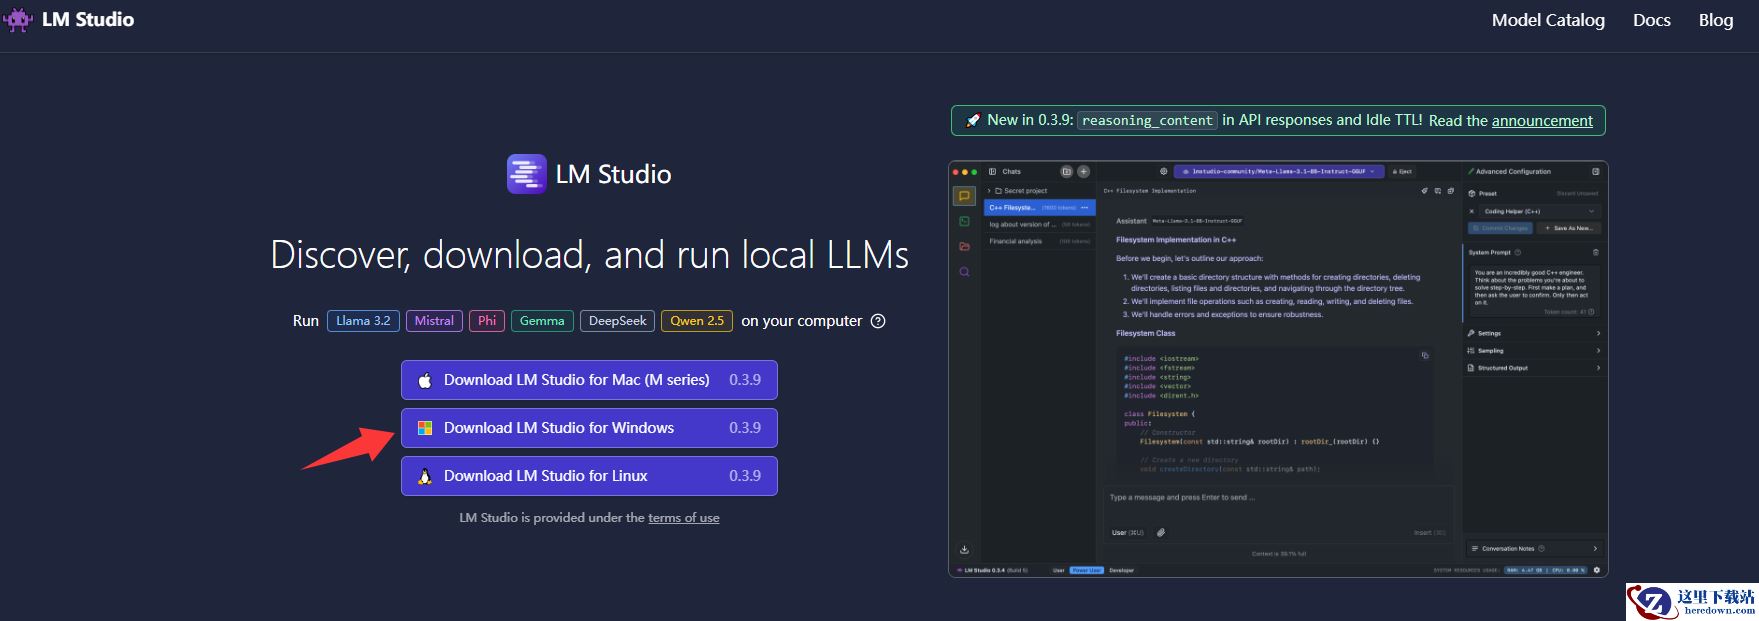The height and width of the screenshot is (621, 1759).
Task: Select Power User mode in preview status bar
Action: pos(1086,570)
